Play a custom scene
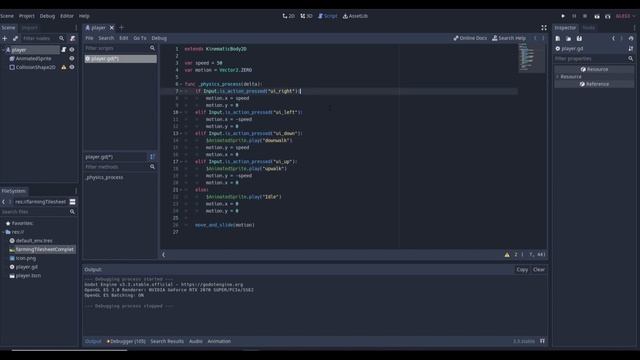This screenshot has width=640, height=360. coord(608,16)
